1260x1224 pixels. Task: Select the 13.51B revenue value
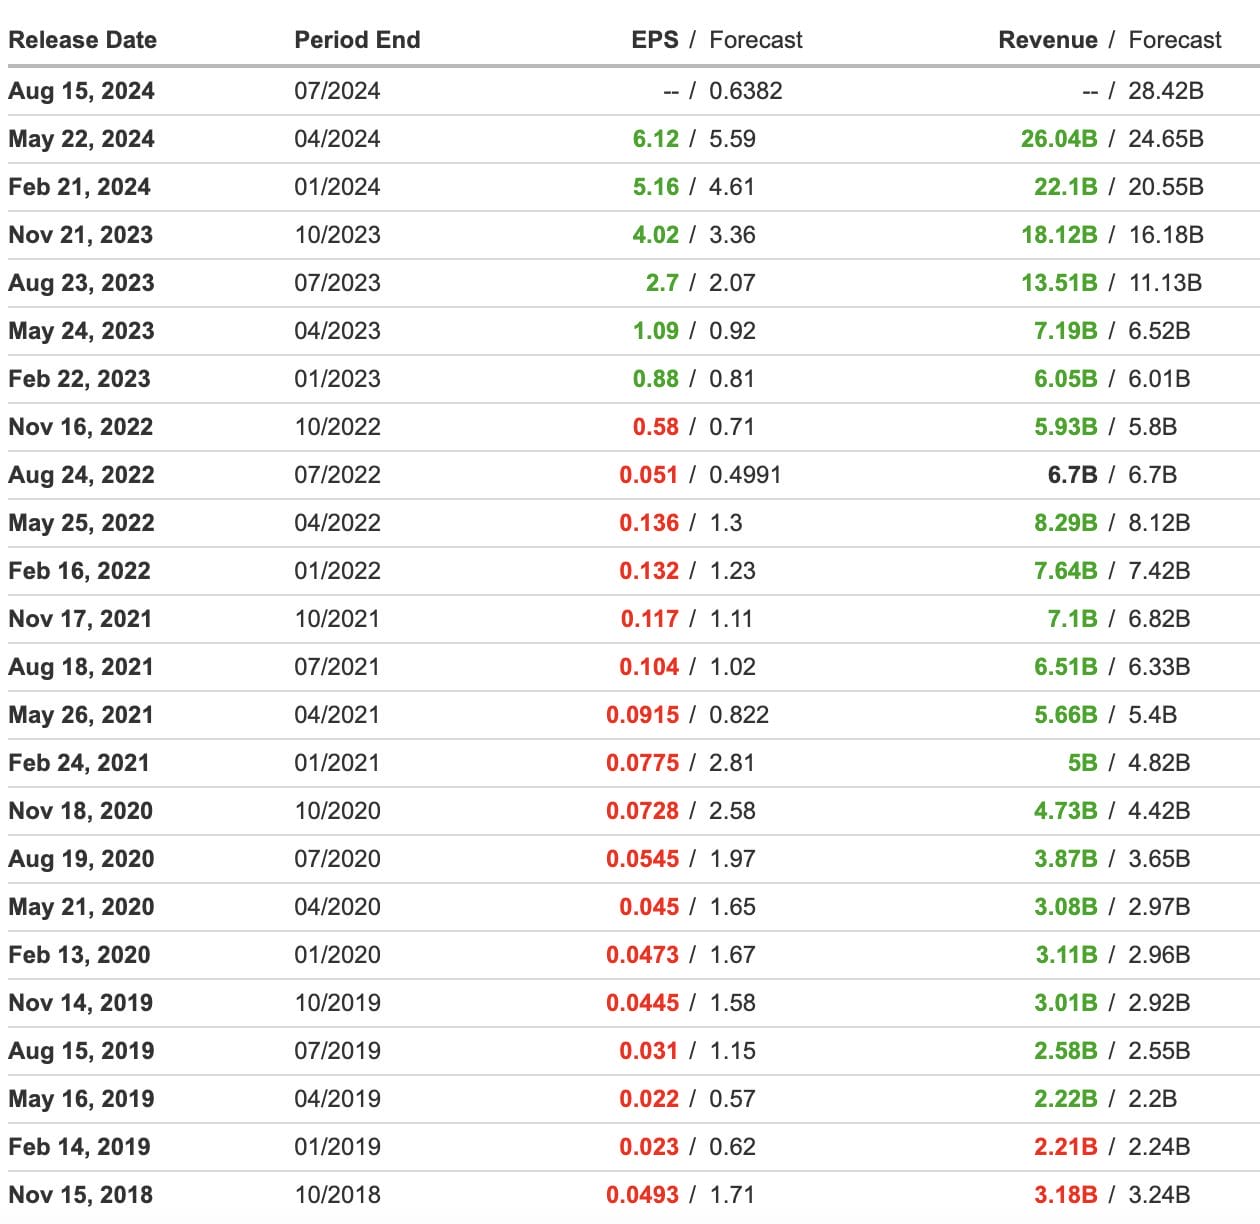[1059, 283]
